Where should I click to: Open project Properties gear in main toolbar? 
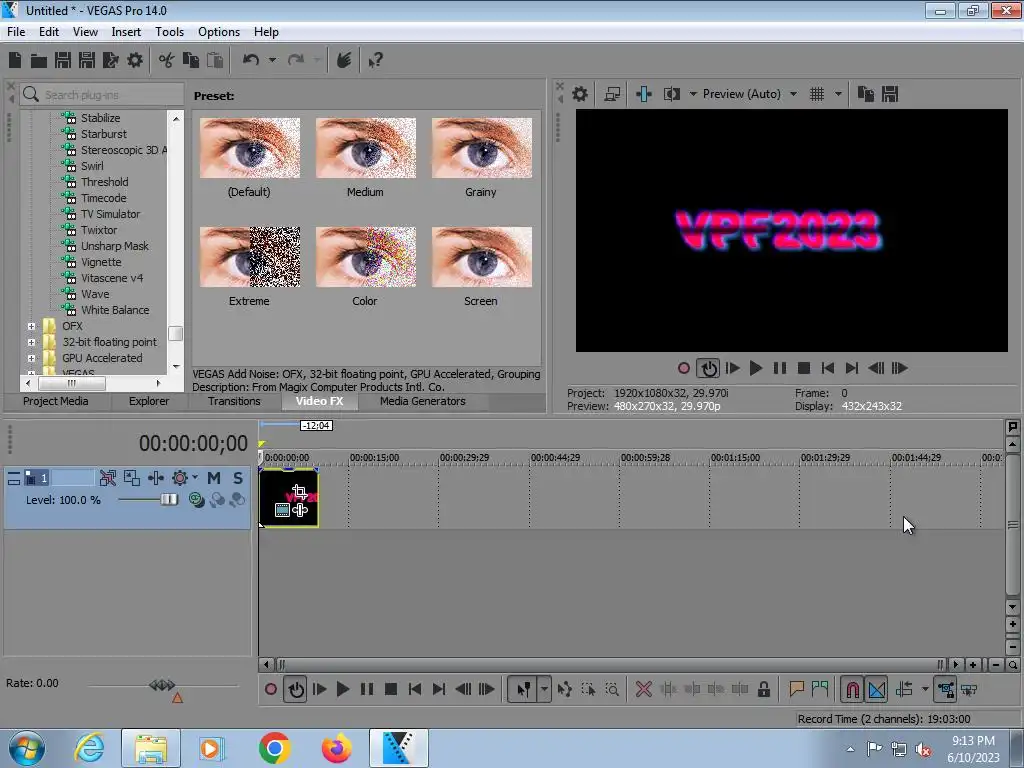[135, 61]
